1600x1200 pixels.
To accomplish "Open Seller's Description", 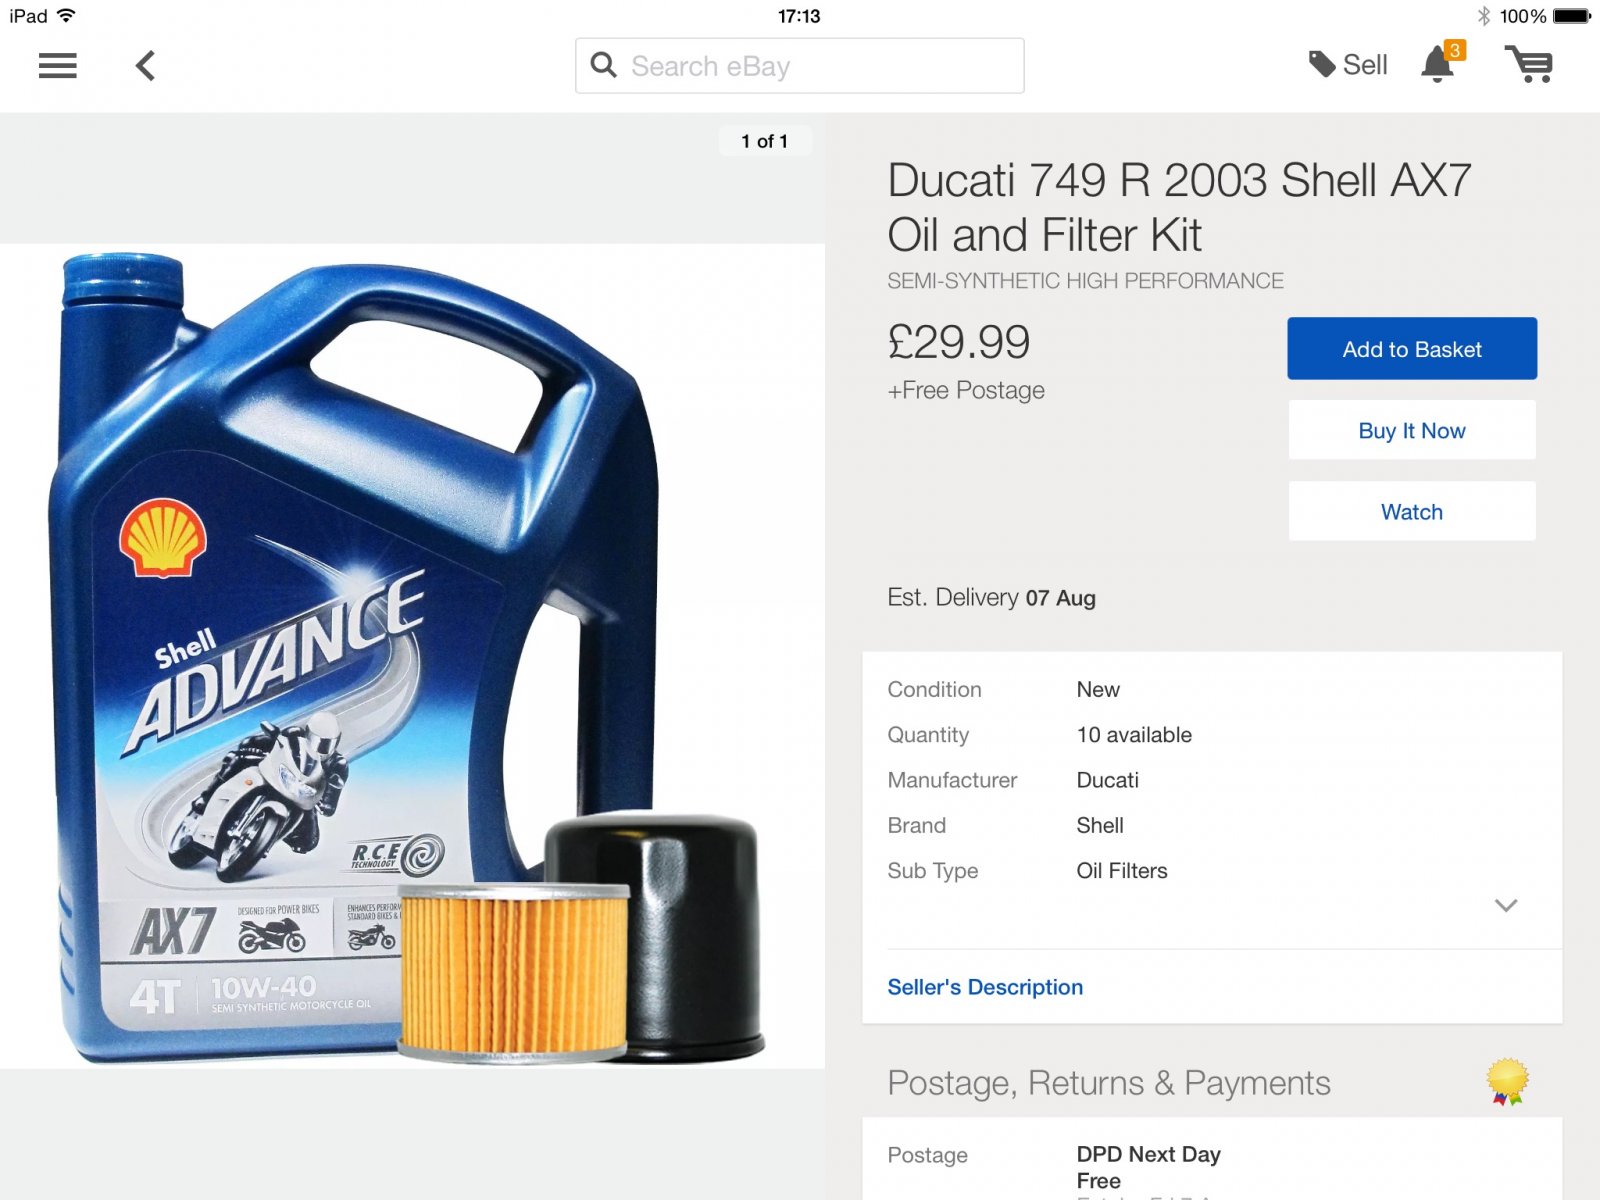I will tap(985, 987).
